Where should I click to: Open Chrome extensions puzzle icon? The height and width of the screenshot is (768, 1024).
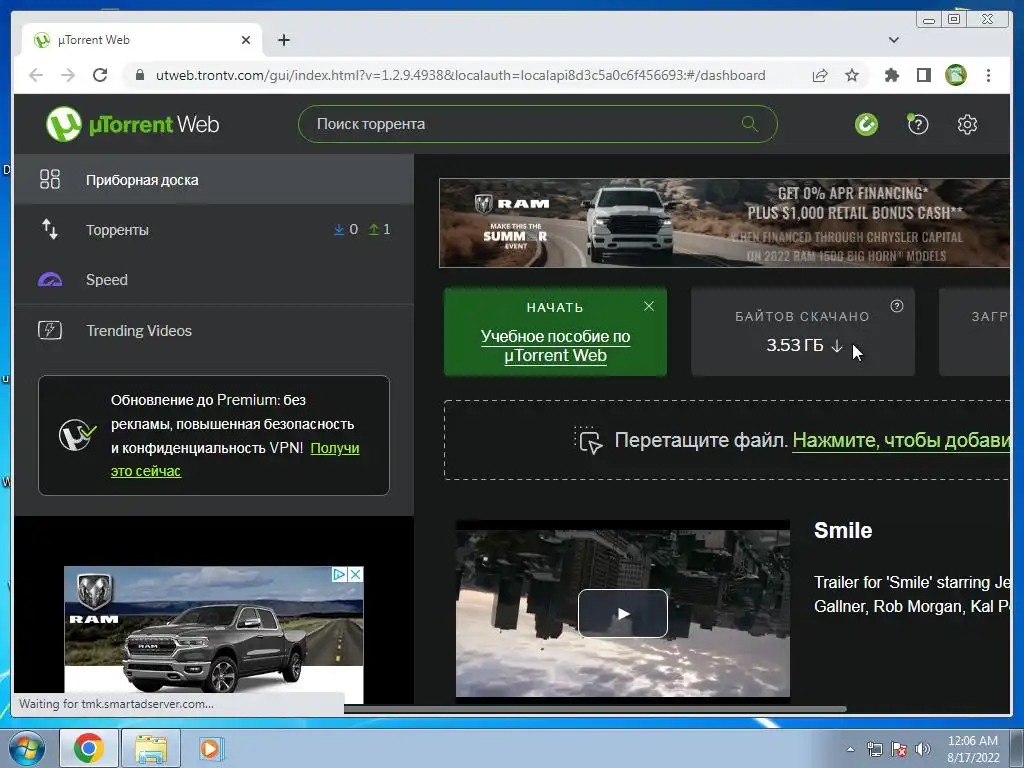click(x=891, y=75)
